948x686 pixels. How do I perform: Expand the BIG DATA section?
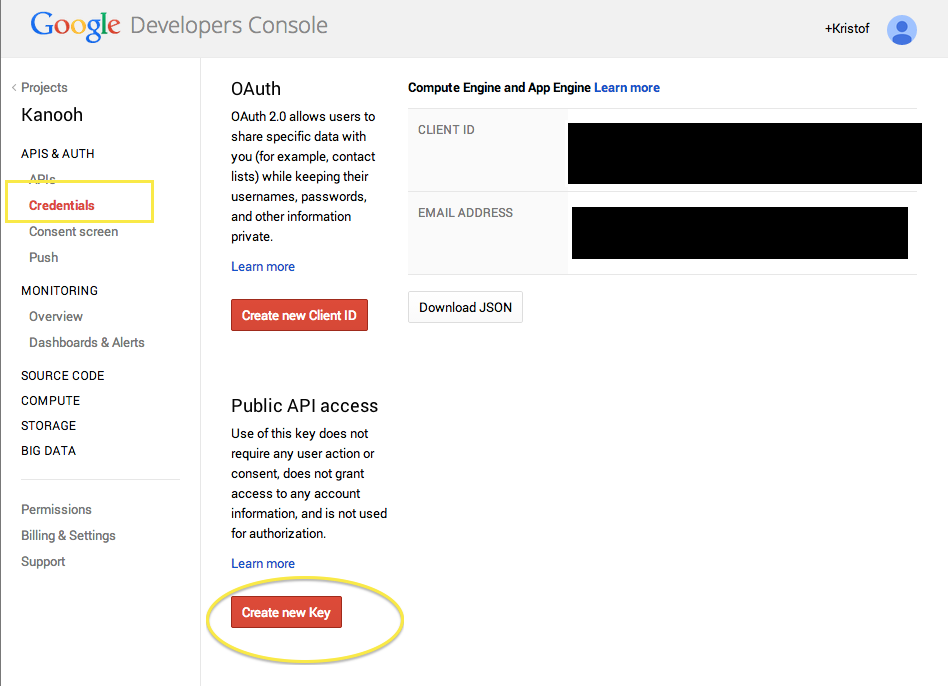[48, 451]
